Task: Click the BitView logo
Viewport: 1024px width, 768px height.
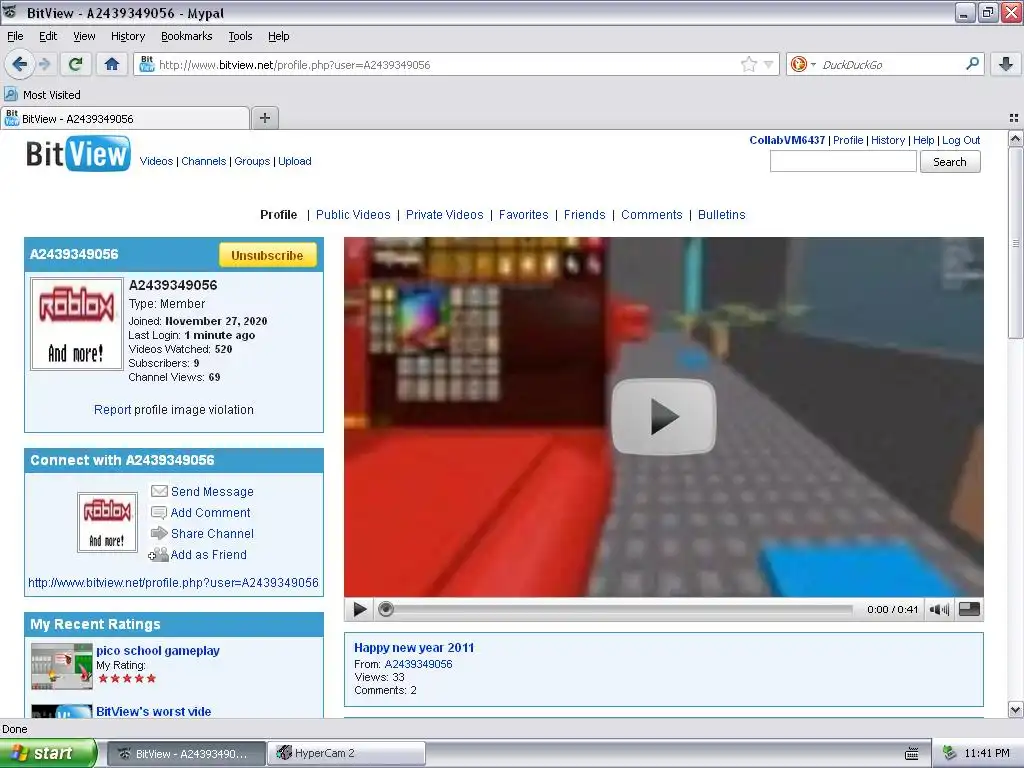Action: (x=78, y=154)
